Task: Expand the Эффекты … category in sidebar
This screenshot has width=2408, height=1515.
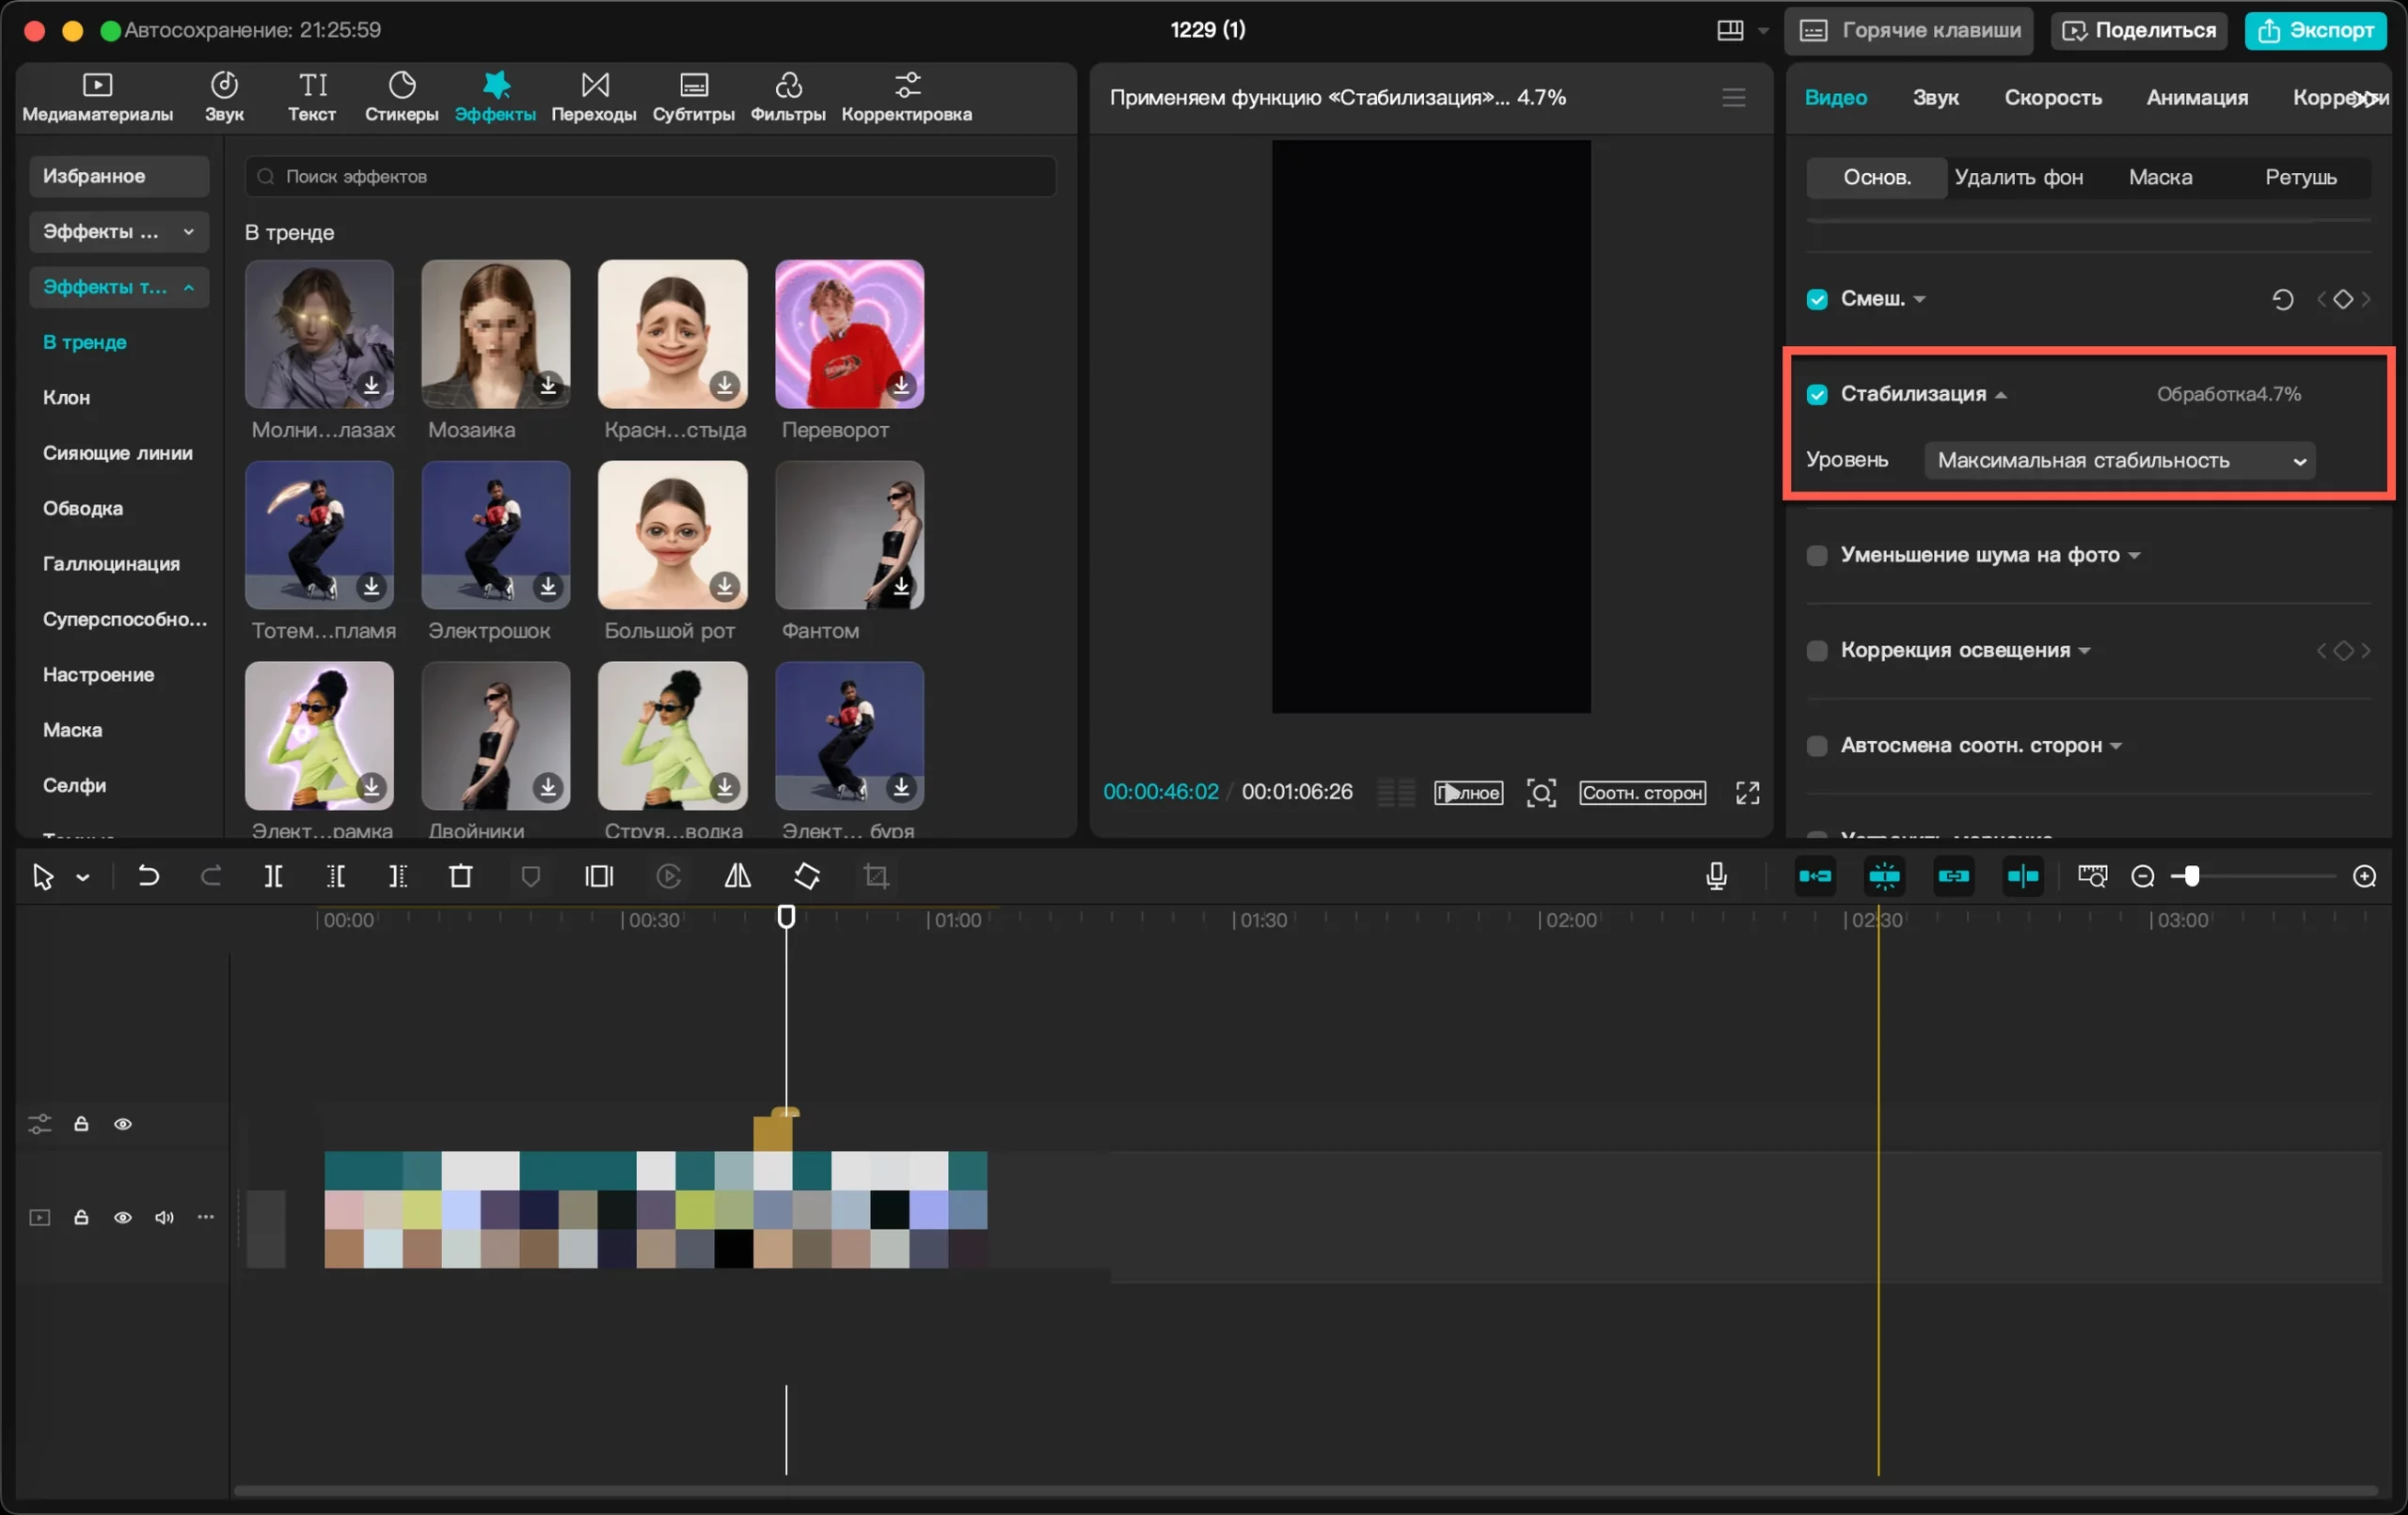Action: pos(118,231)
